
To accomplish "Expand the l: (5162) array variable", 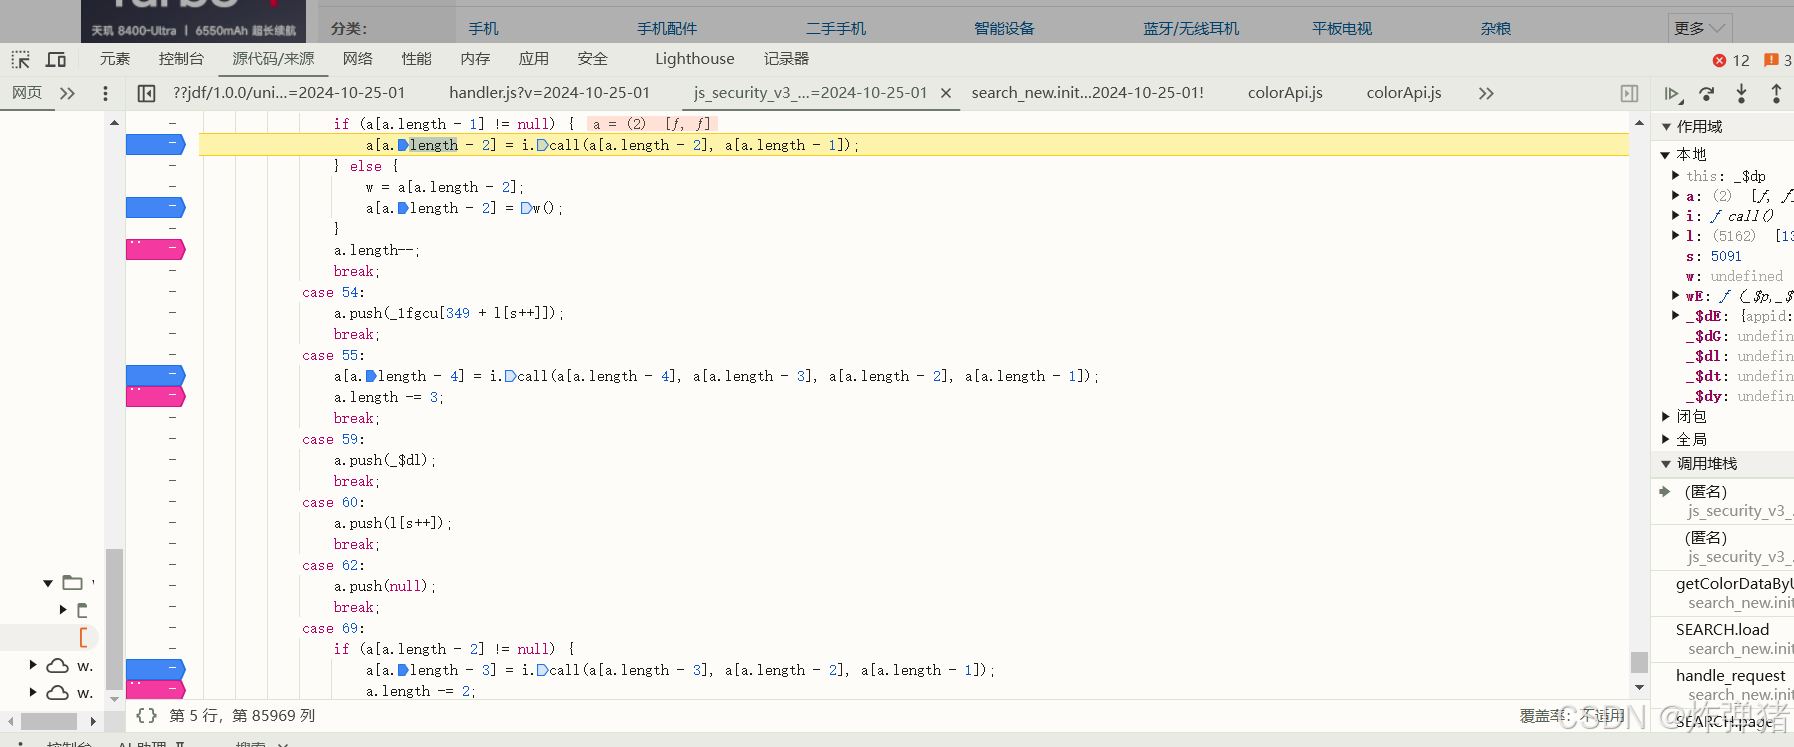I will pyautogui.click(x=1676, y=236).
